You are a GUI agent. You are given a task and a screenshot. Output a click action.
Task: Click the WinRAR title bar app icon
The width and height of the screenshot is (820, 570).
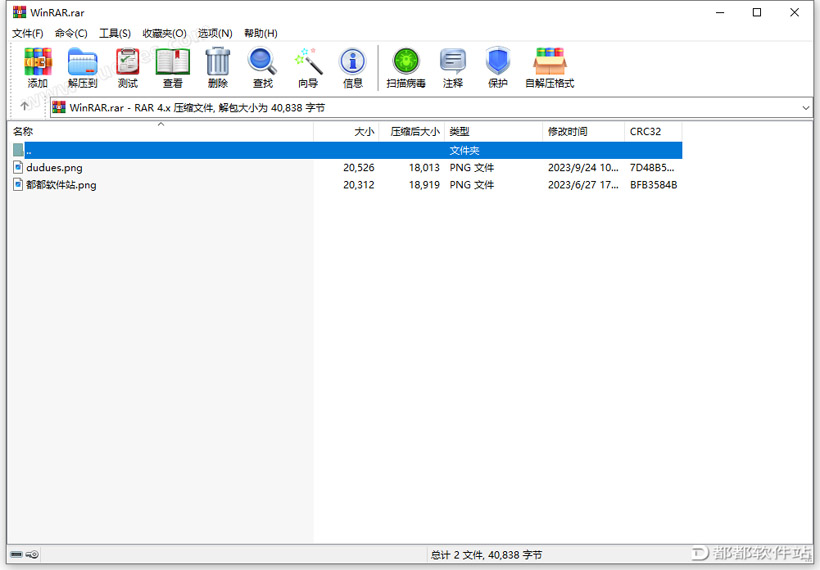[x=19, y=12]
